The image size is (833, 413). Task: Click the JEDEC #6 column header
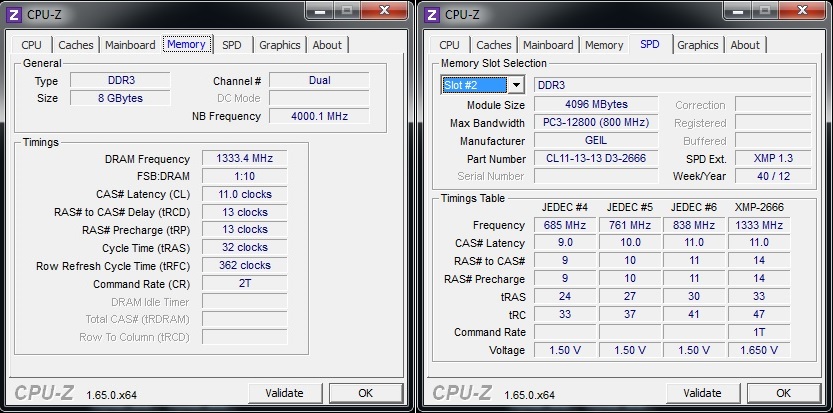(694, 207)
